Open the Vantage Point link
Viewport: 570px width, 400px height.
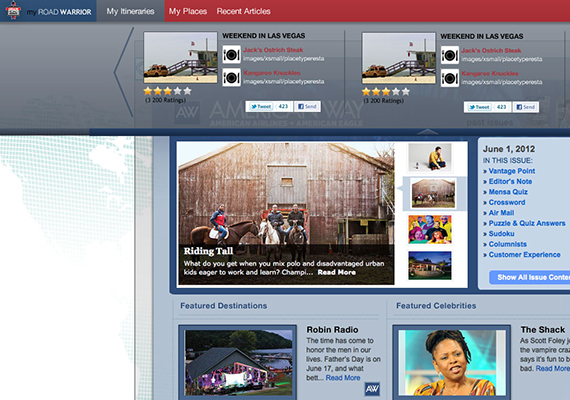pyautogui.click(x=512, y=171)
